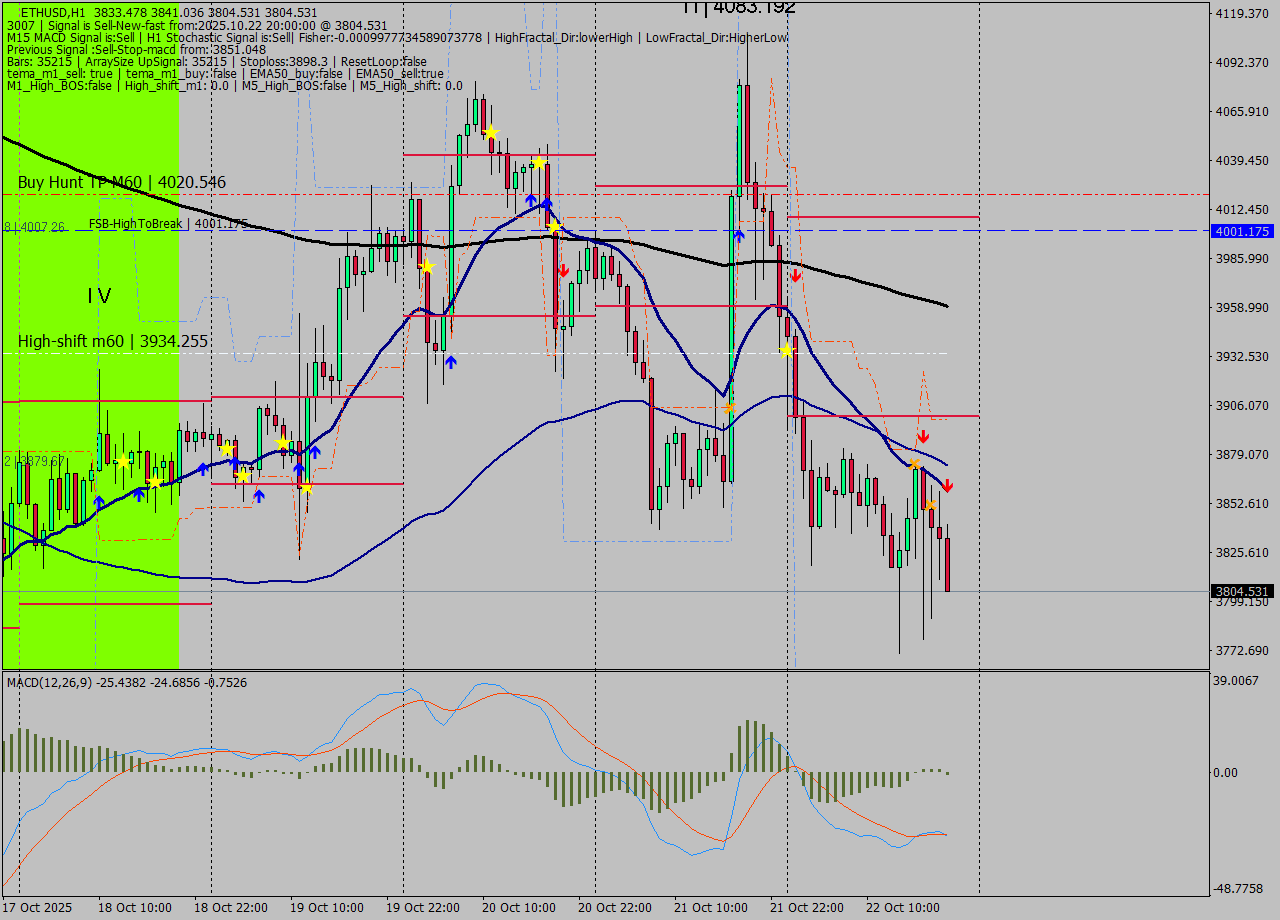Screen dimensions: 1280x920
Task: Click the 4083.192 label at the chart top
Action: (739, 8)
